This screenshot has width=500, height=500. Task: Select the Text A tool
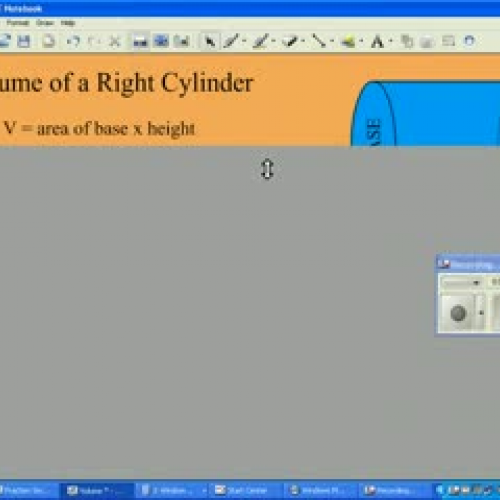coord(377,42)
